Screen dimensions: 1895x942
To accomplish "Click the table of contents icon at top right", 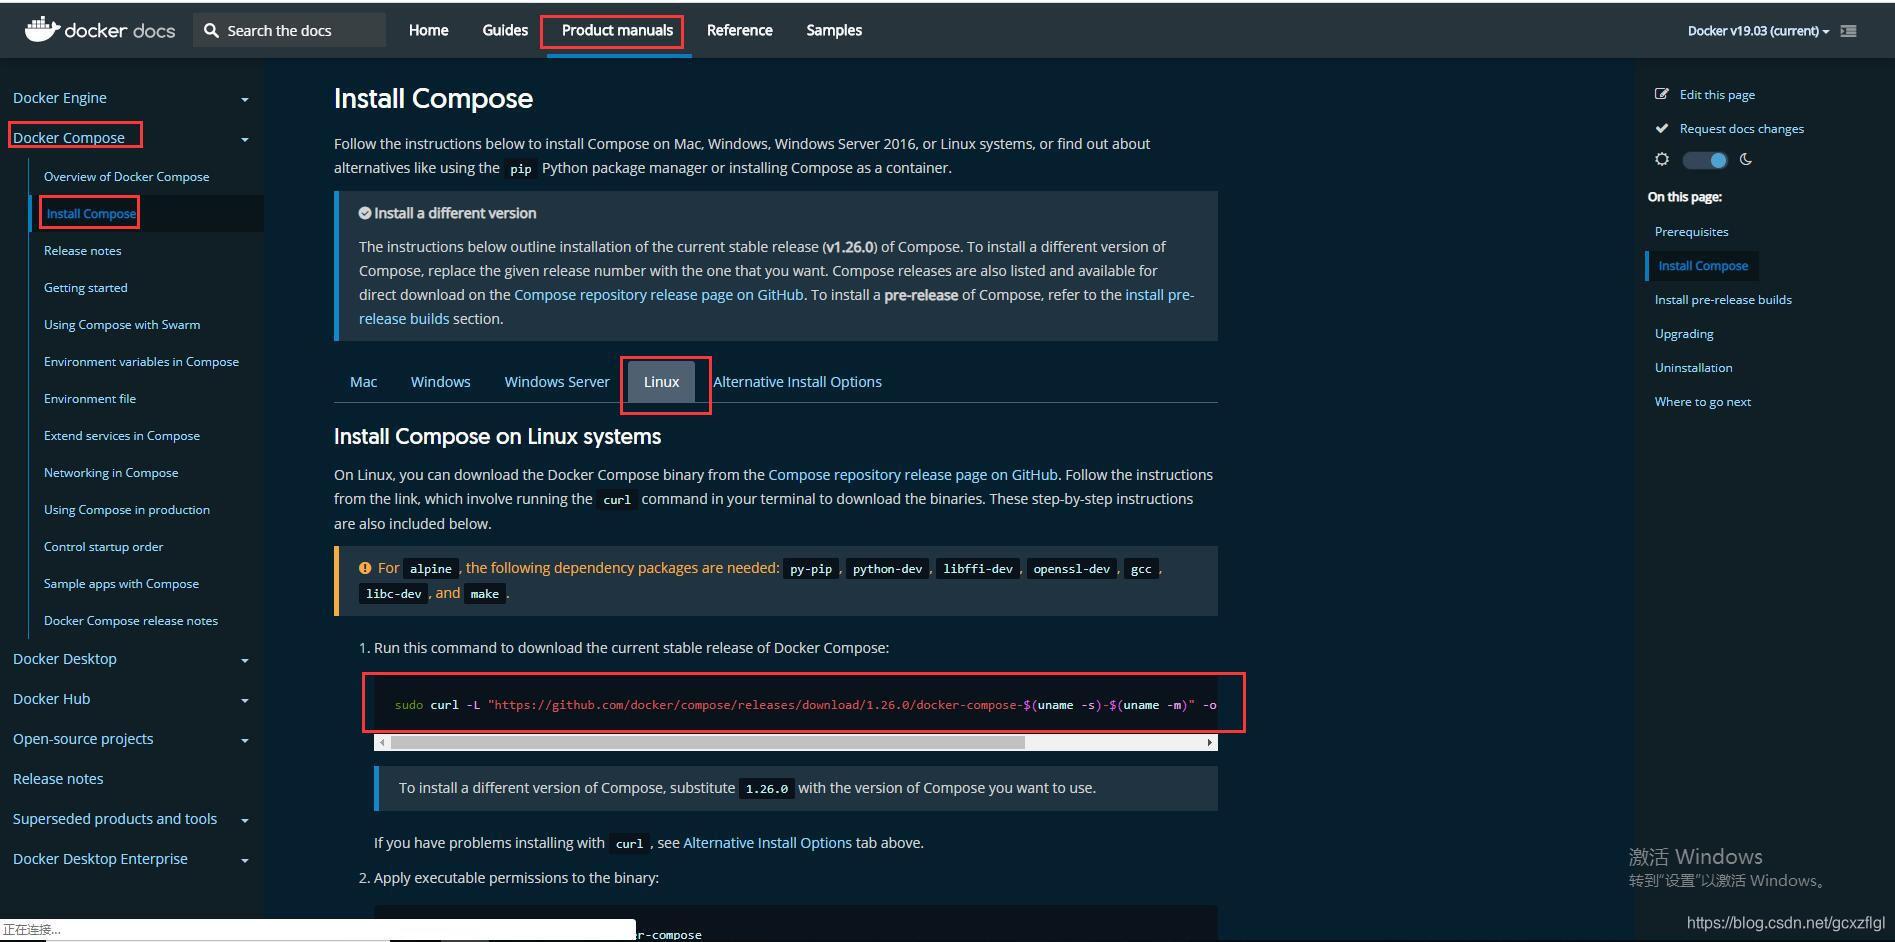I will coord(1849,31).
